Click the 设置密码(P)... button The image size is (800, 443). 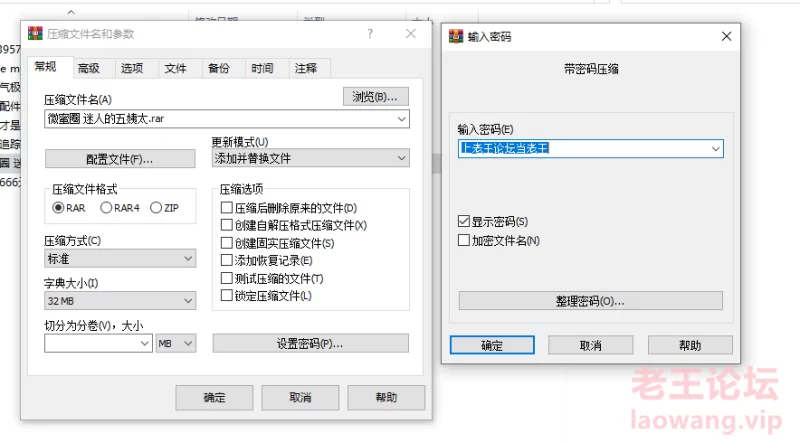pos(310,343)
